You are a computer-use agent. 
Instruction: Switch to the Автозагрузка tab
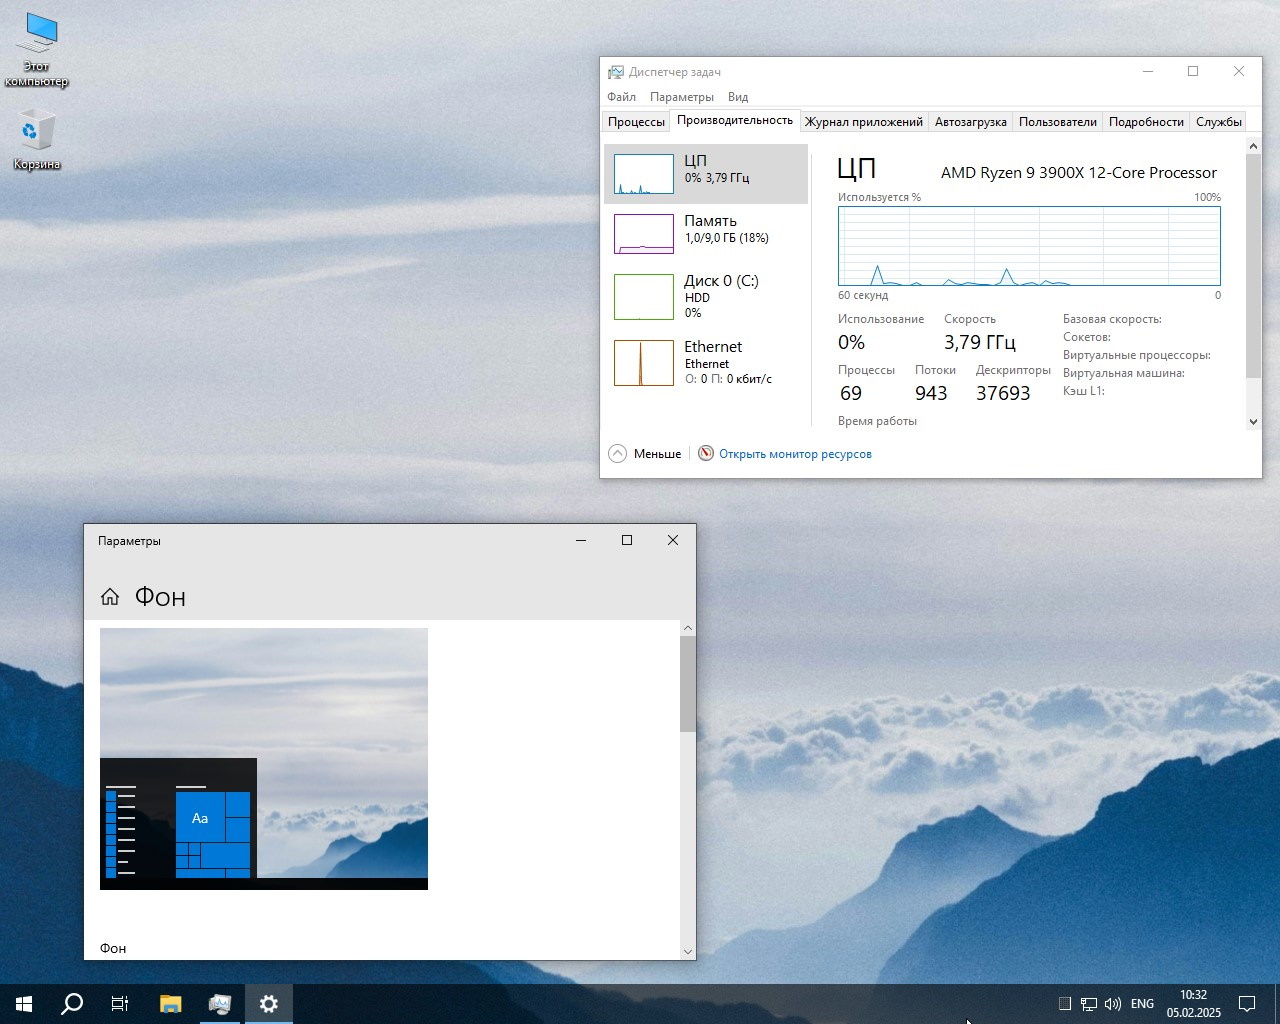(x=970, y=122)
